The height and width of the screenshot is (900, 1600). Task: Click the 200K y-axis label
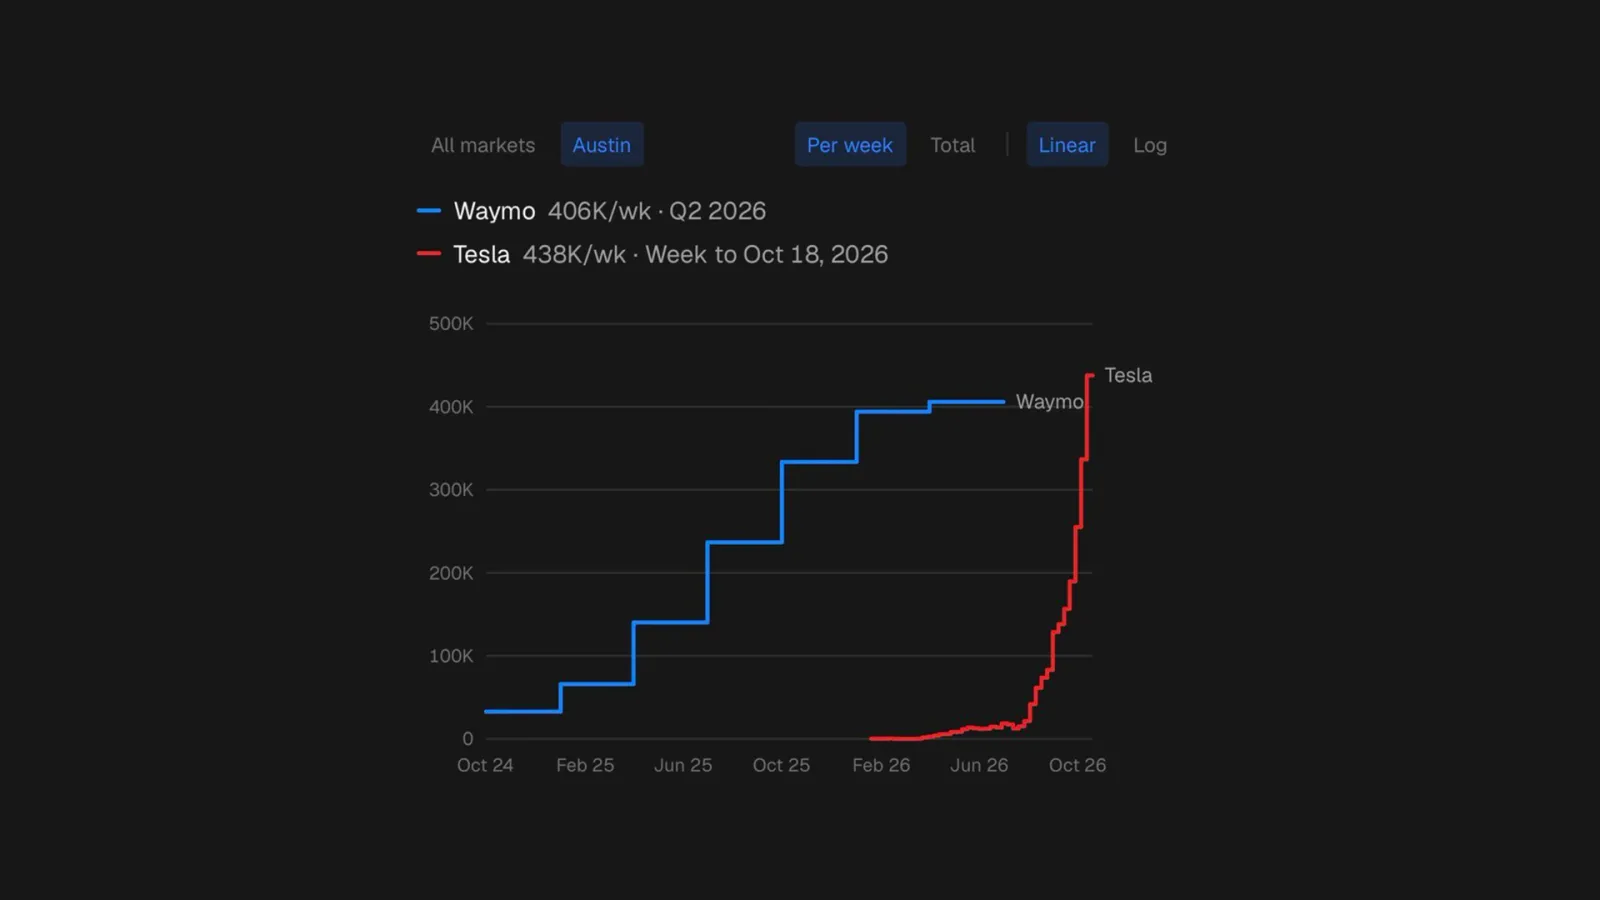(451, 573)
